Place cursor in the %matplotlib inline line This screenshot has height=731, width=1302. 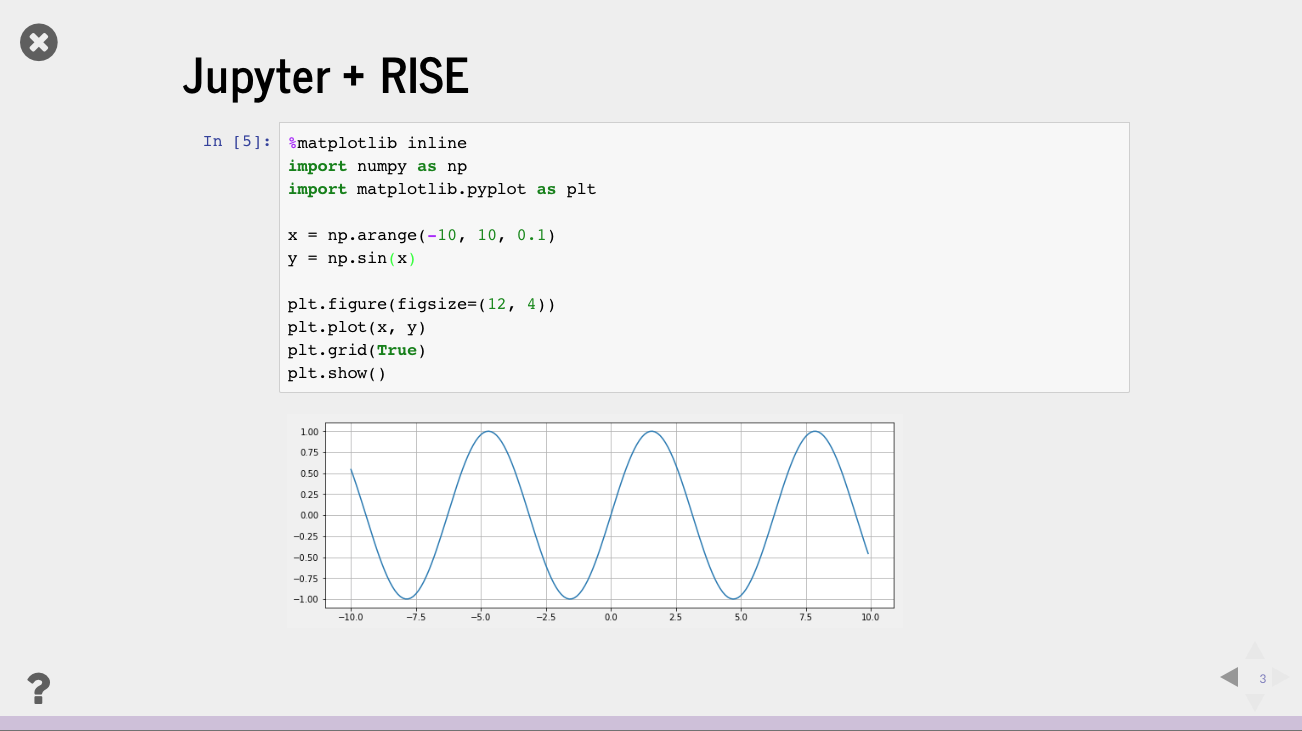point(377,143)
